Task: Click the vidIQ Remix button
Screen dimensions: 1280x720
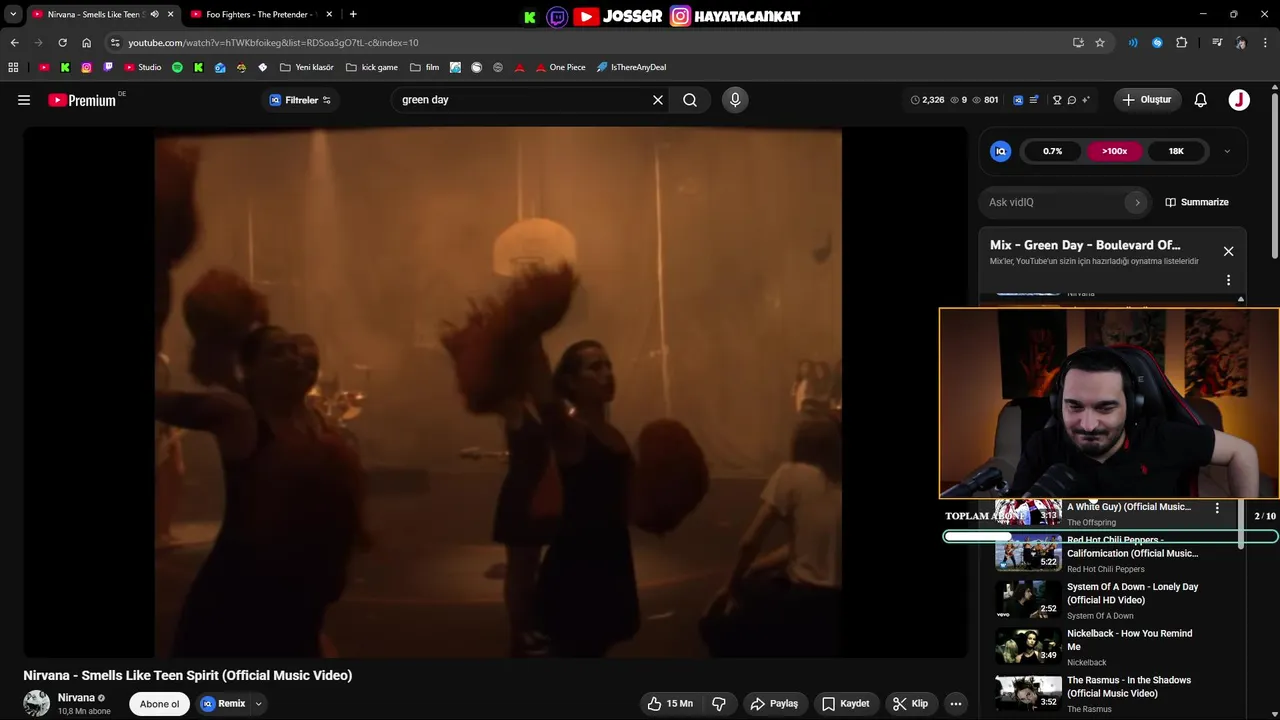Action: [223, 704]
